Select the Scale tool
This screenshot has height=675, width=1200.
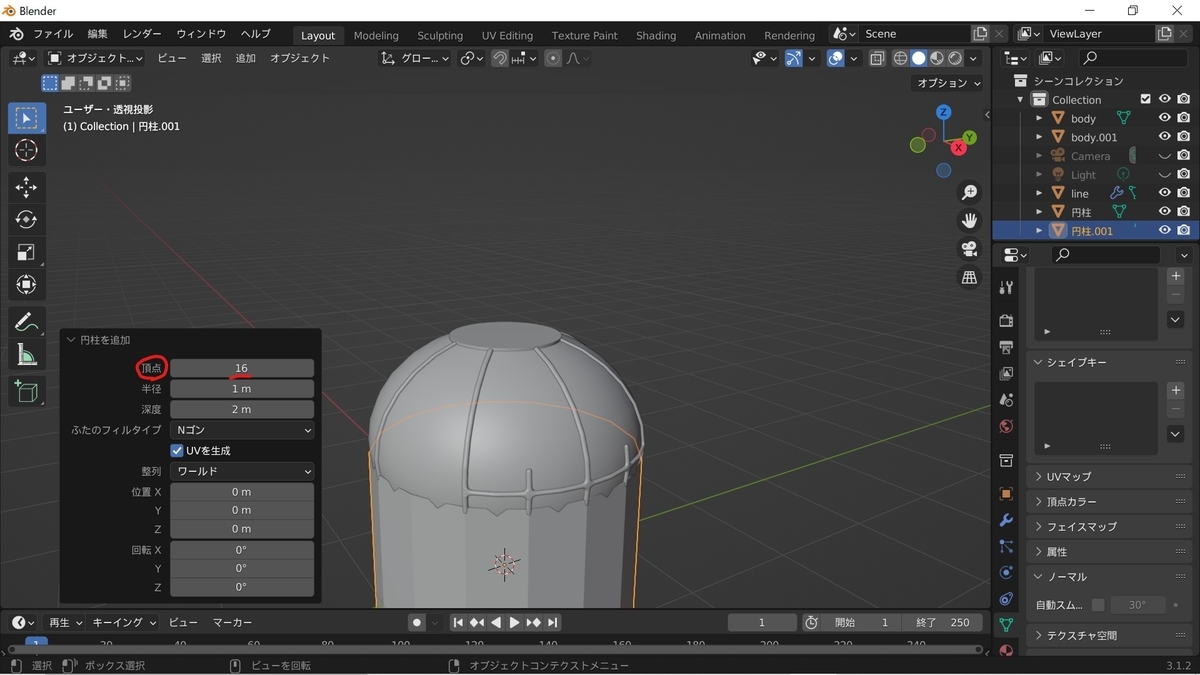tap(27, 252)
